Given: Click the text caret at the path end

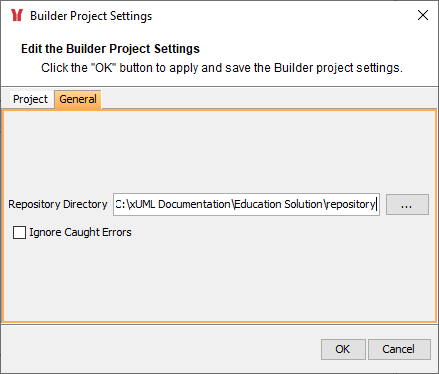Looking at the screenshot, I should [377, 204].
